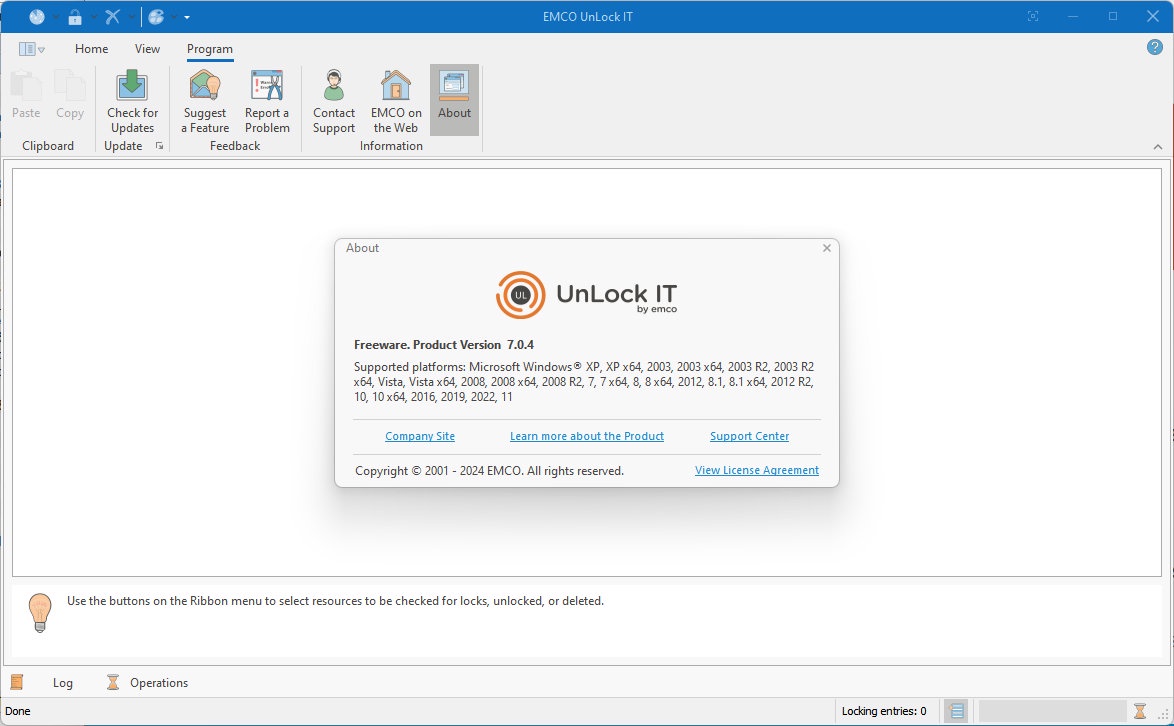The image size is (1174, 726).
Task: Click the About ribbon button
Action: 454,100
